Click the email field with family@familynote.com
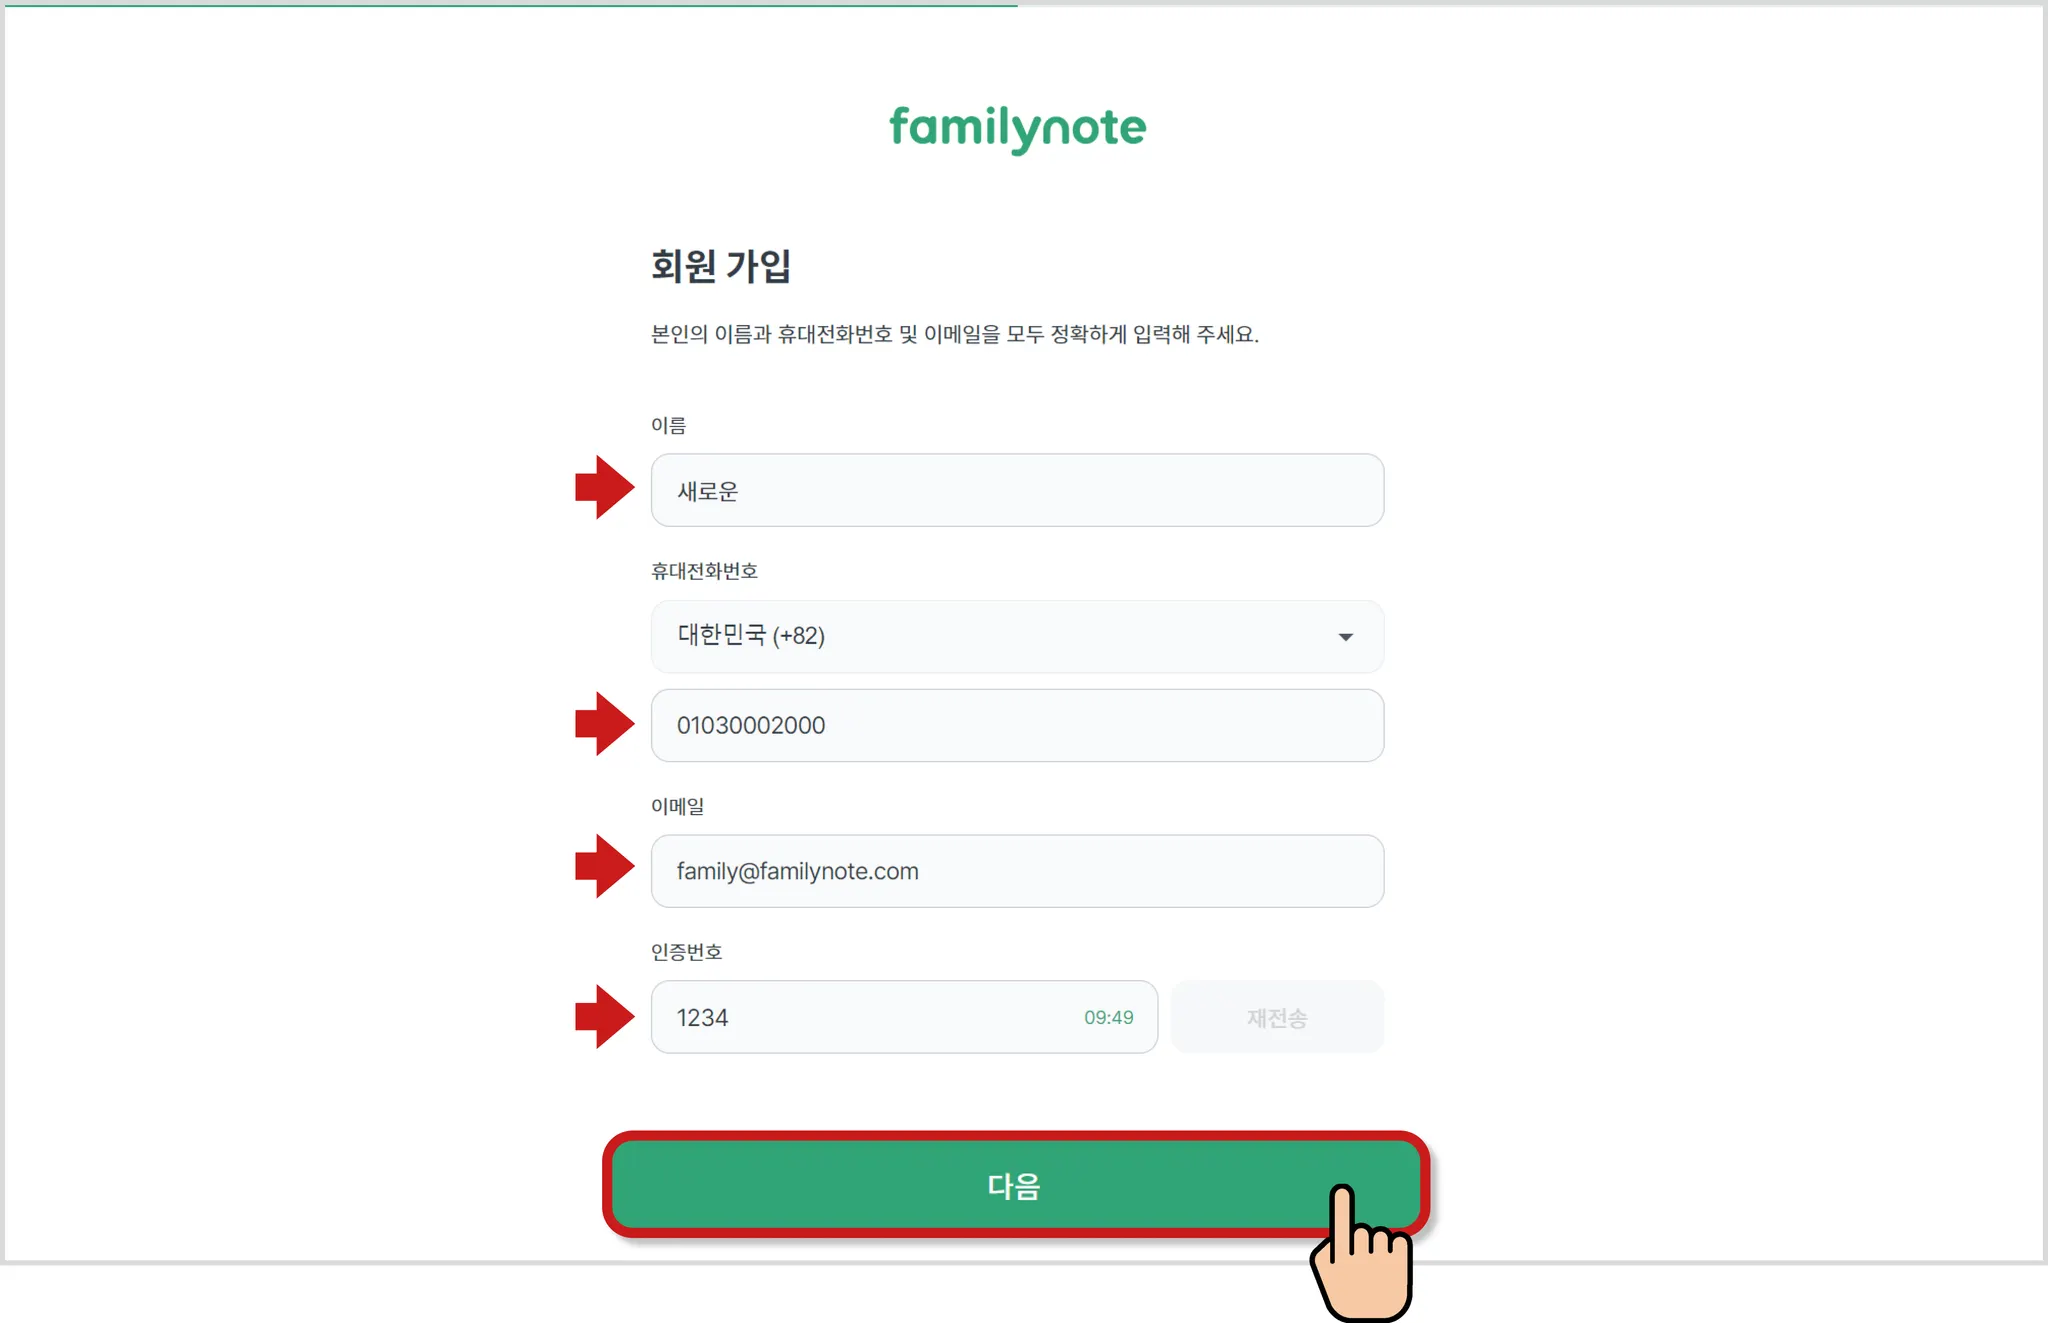 pyautogui.click(x=1017, y=872)
